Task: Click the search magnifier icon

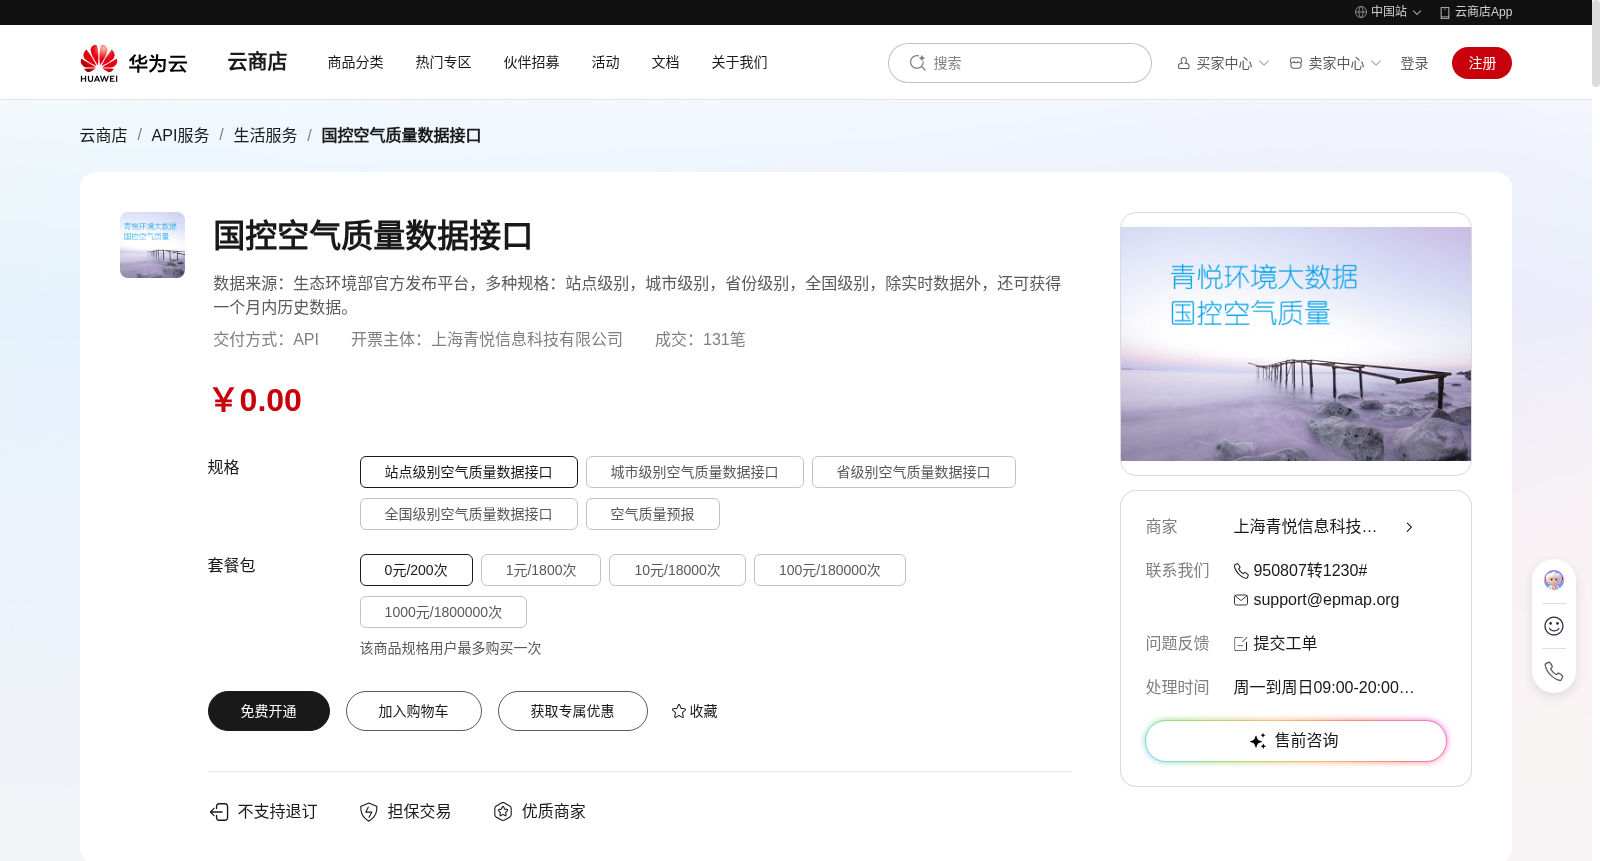Action: pyautogui.click(x=917, y=63)
